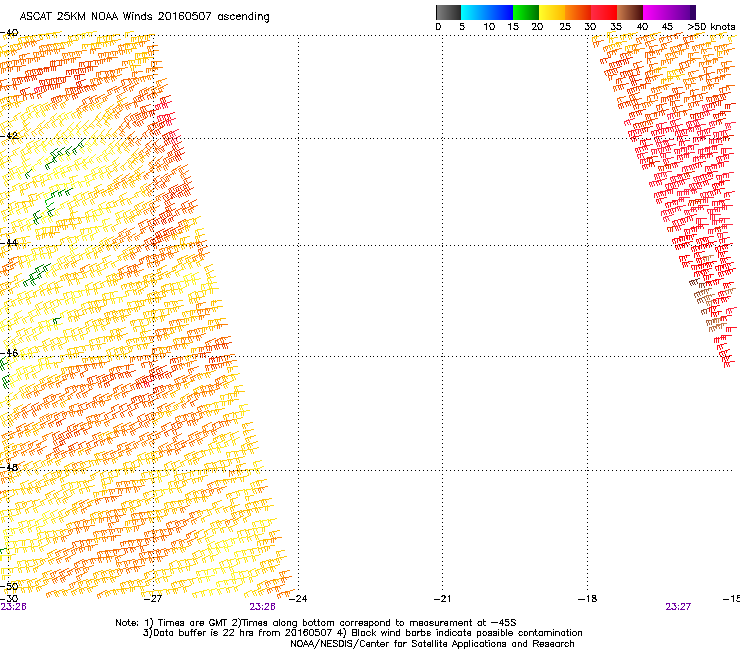This screenshot has height=650, width=740.
Task: Click the purple time label "23:26" near -24
Action: click(262, 607)
